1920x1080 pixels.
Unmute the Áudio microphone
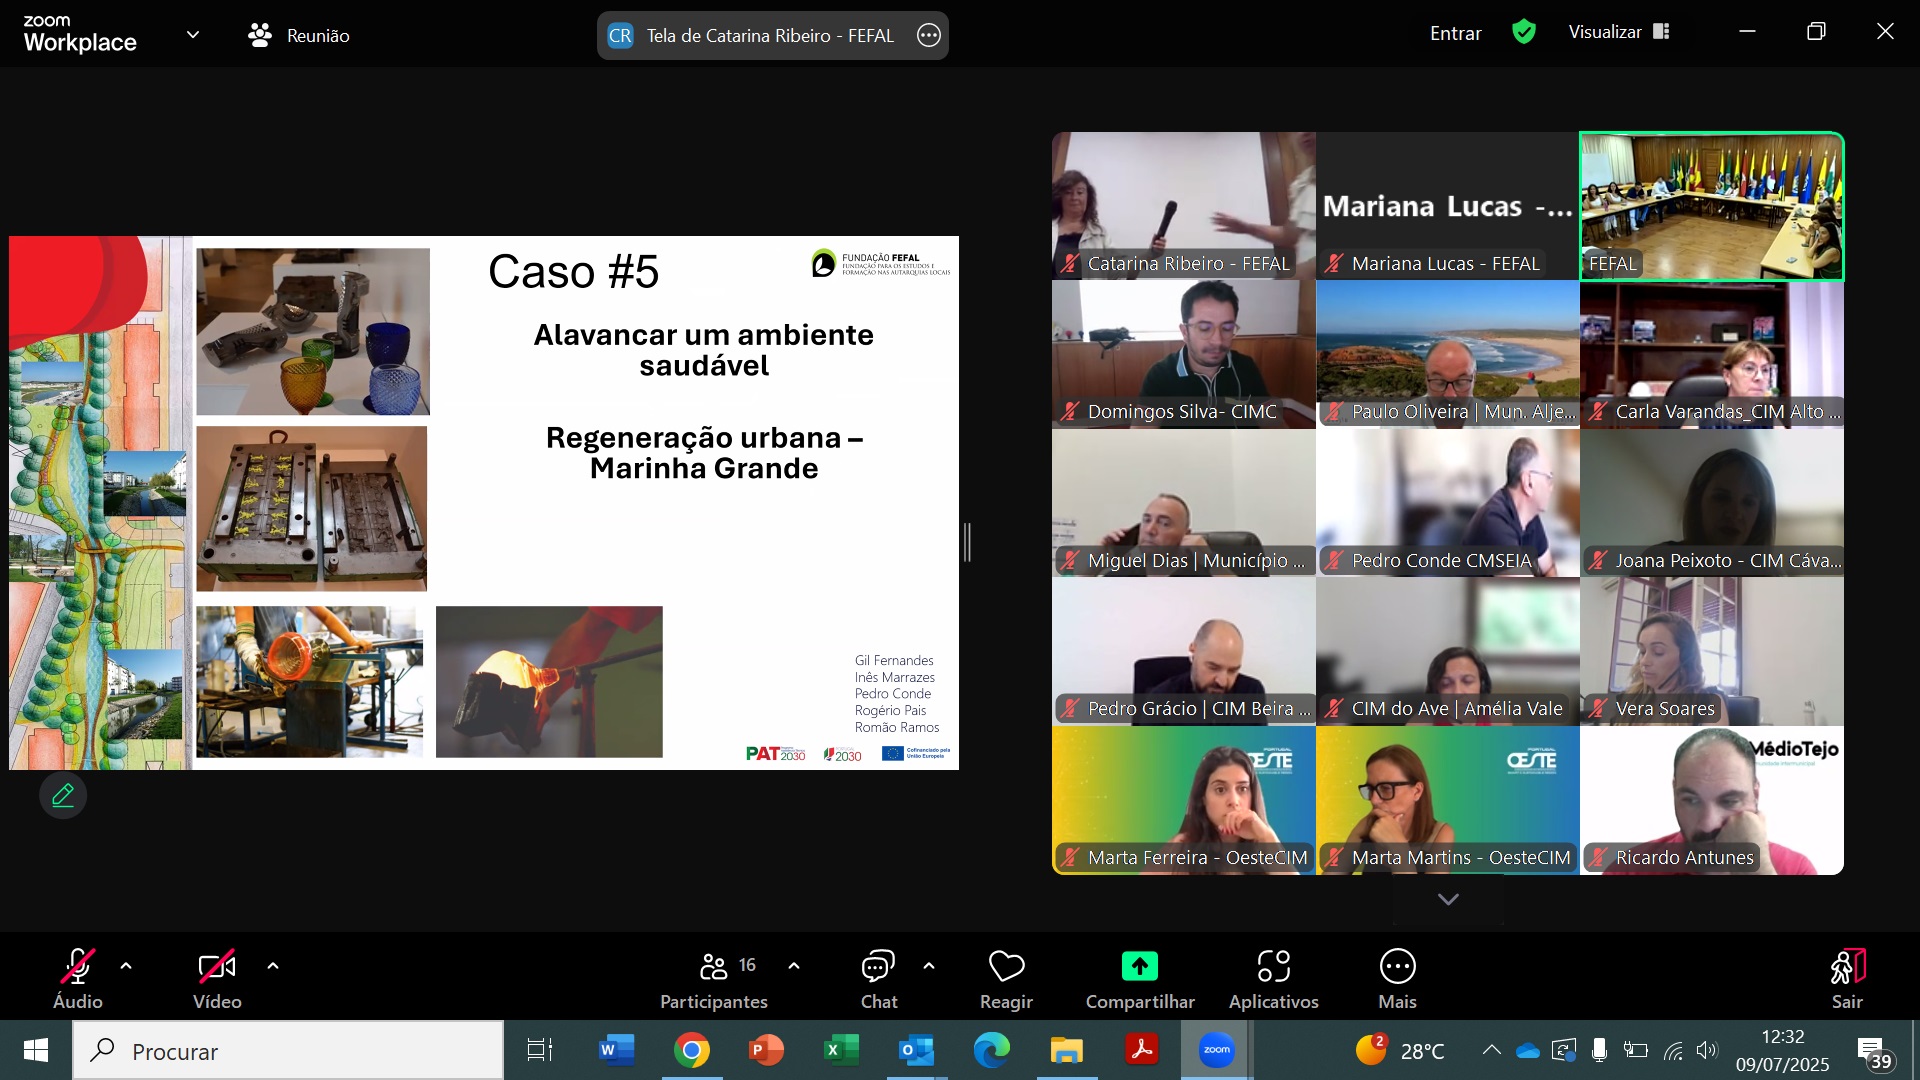[77, 967]
